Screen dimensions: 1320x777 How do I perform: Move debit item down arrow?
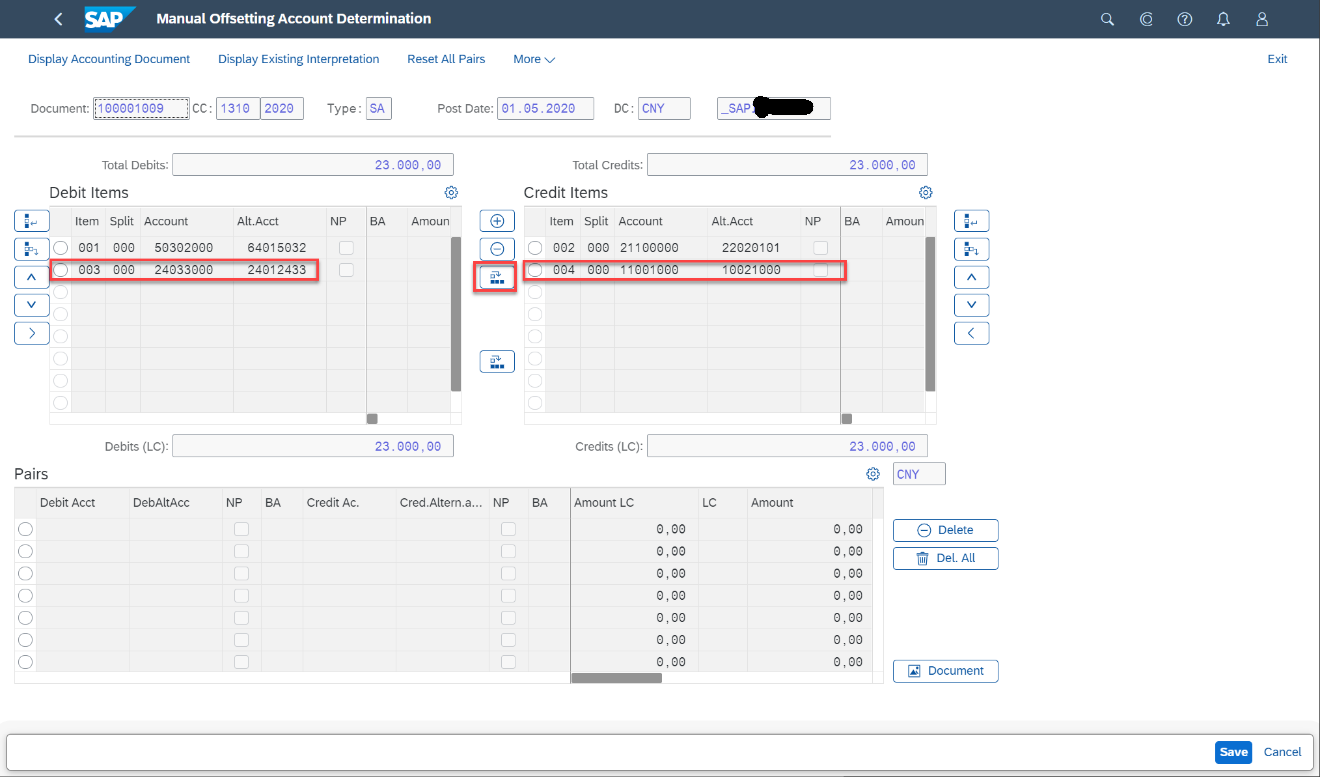31,305
